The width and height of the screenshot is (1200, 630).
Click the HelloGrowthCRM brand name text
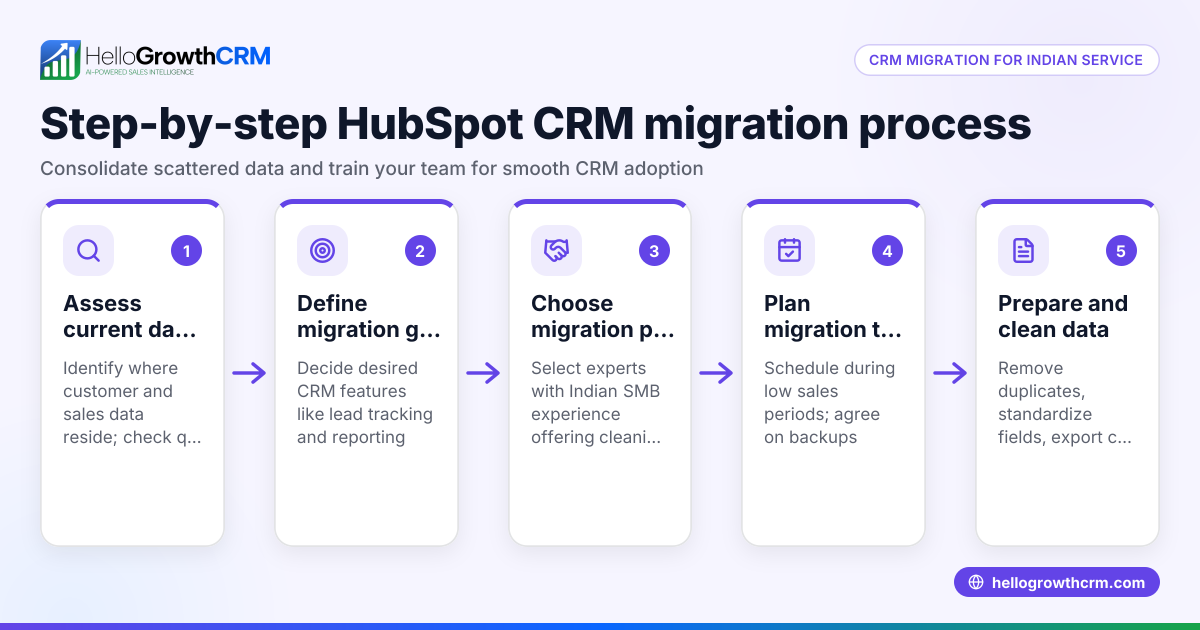coord(178,55)
